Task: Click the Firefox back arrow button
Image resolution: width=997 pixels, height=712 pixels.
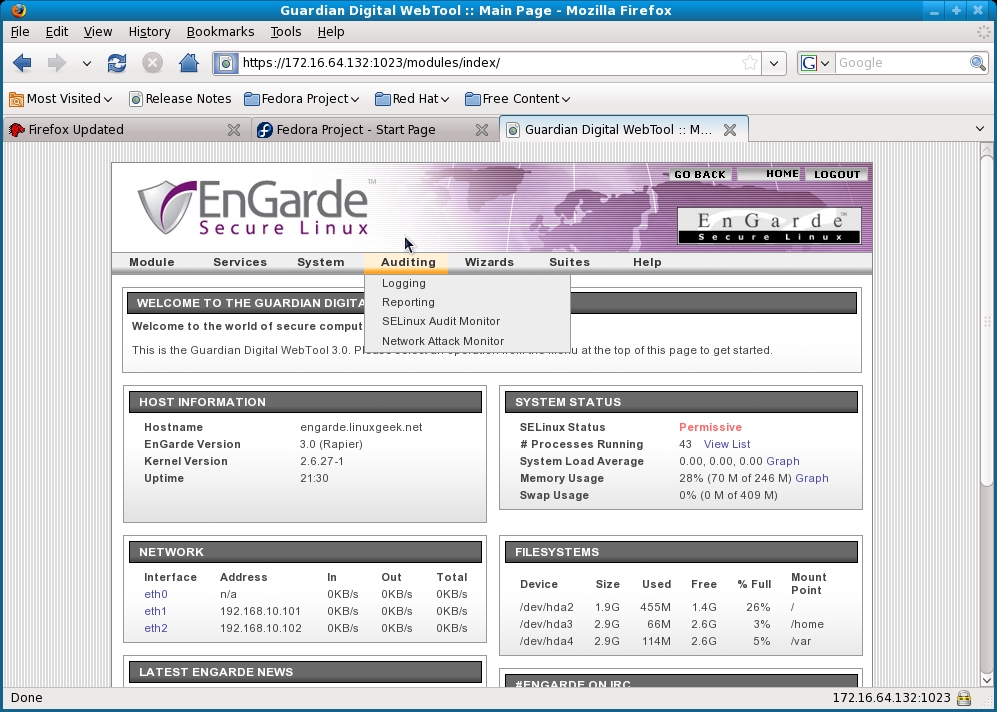Action: (22, 63)
